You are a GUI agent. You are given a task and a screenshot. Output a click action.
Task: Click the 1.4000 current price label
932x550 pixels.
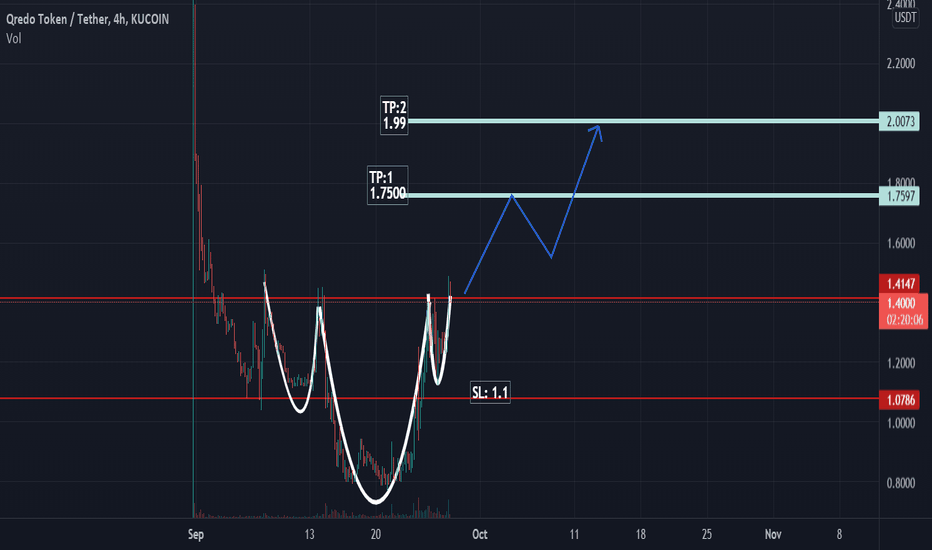[x=903, y=303]
